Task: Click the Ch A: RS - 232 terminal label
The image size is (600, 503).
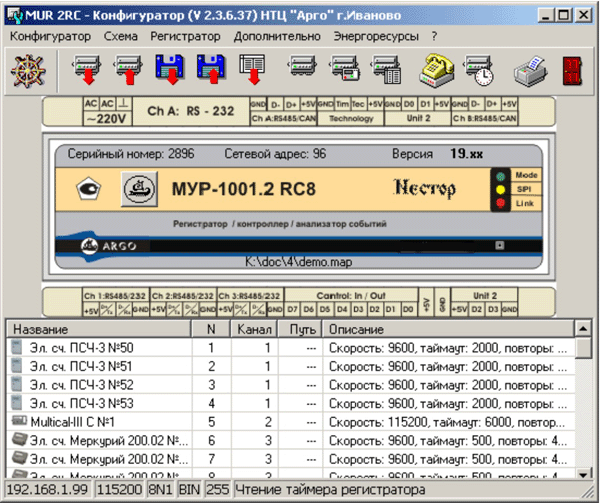Action: pos(191,111)
